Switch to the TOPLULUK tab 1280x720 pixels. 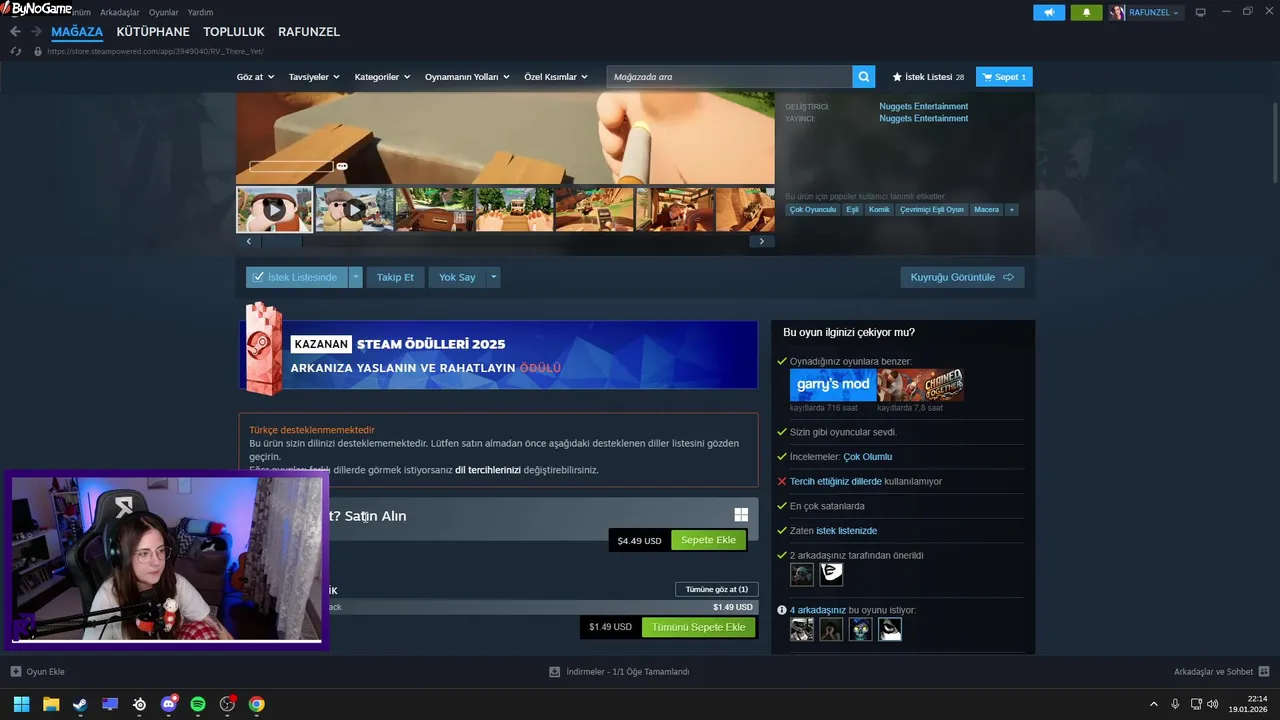[x=234, y=32]
